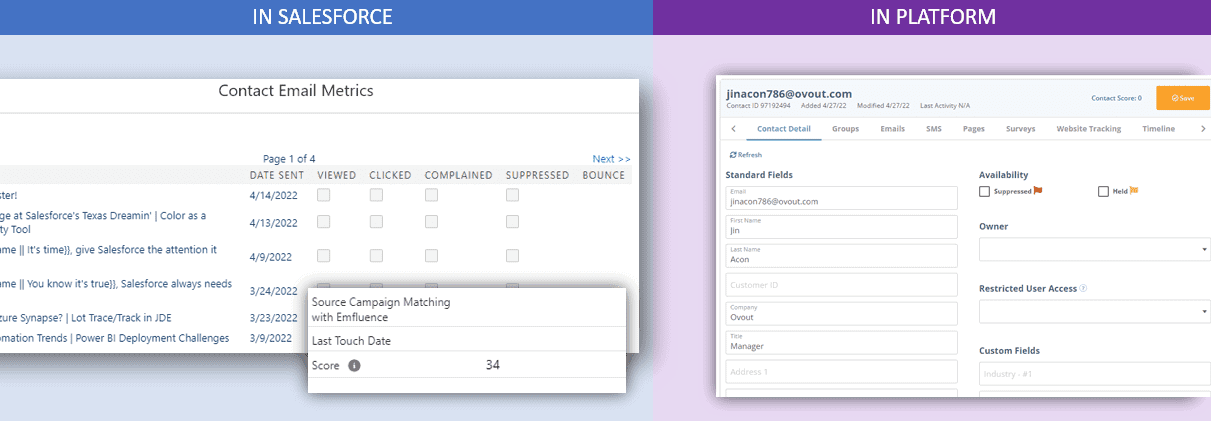Click the yellow Held flag icon
The height and width of the screenshot is (421, 1211).
tap(1135, 191)
